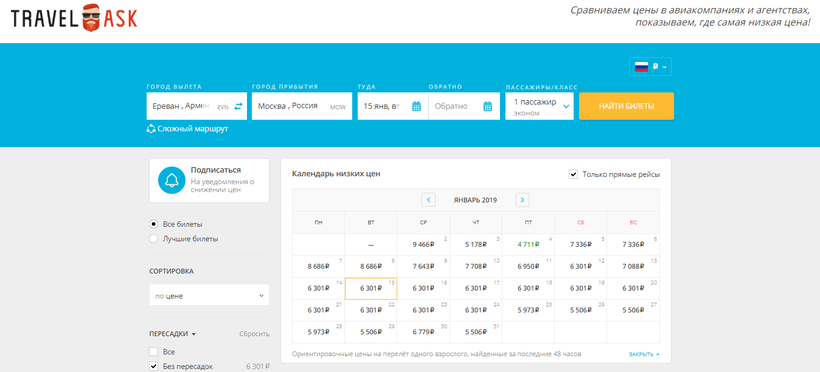Open calendar icon in the Туда date field
This screenshot has height=372, width=820.
416,106
